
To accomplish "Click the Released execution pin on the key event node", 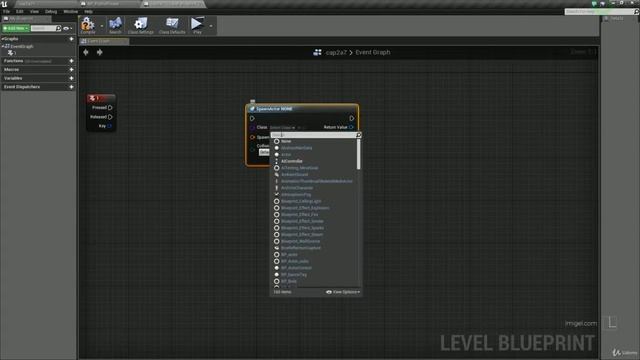I will tap(110, 117).
